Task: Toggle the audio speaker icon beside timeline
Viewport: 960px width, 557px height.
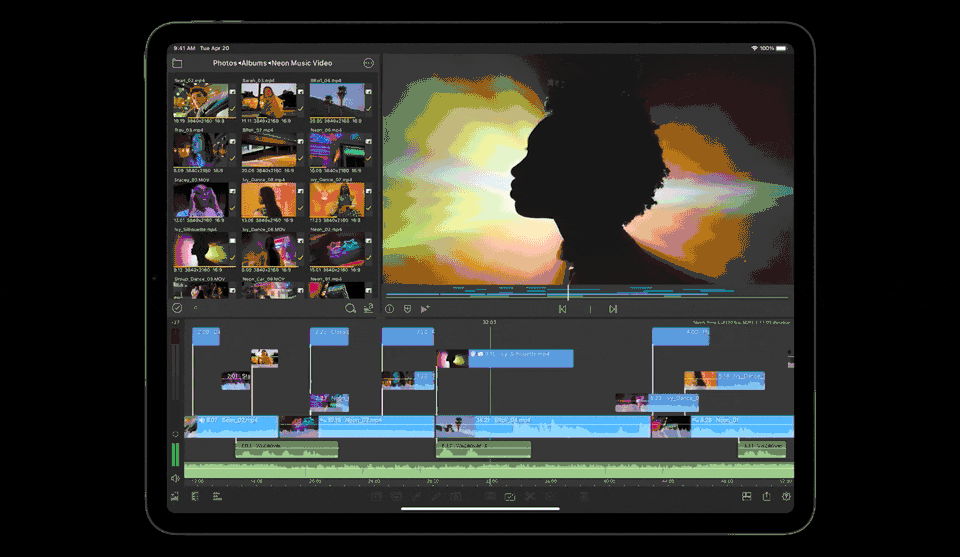Action: tap(176, 478)
